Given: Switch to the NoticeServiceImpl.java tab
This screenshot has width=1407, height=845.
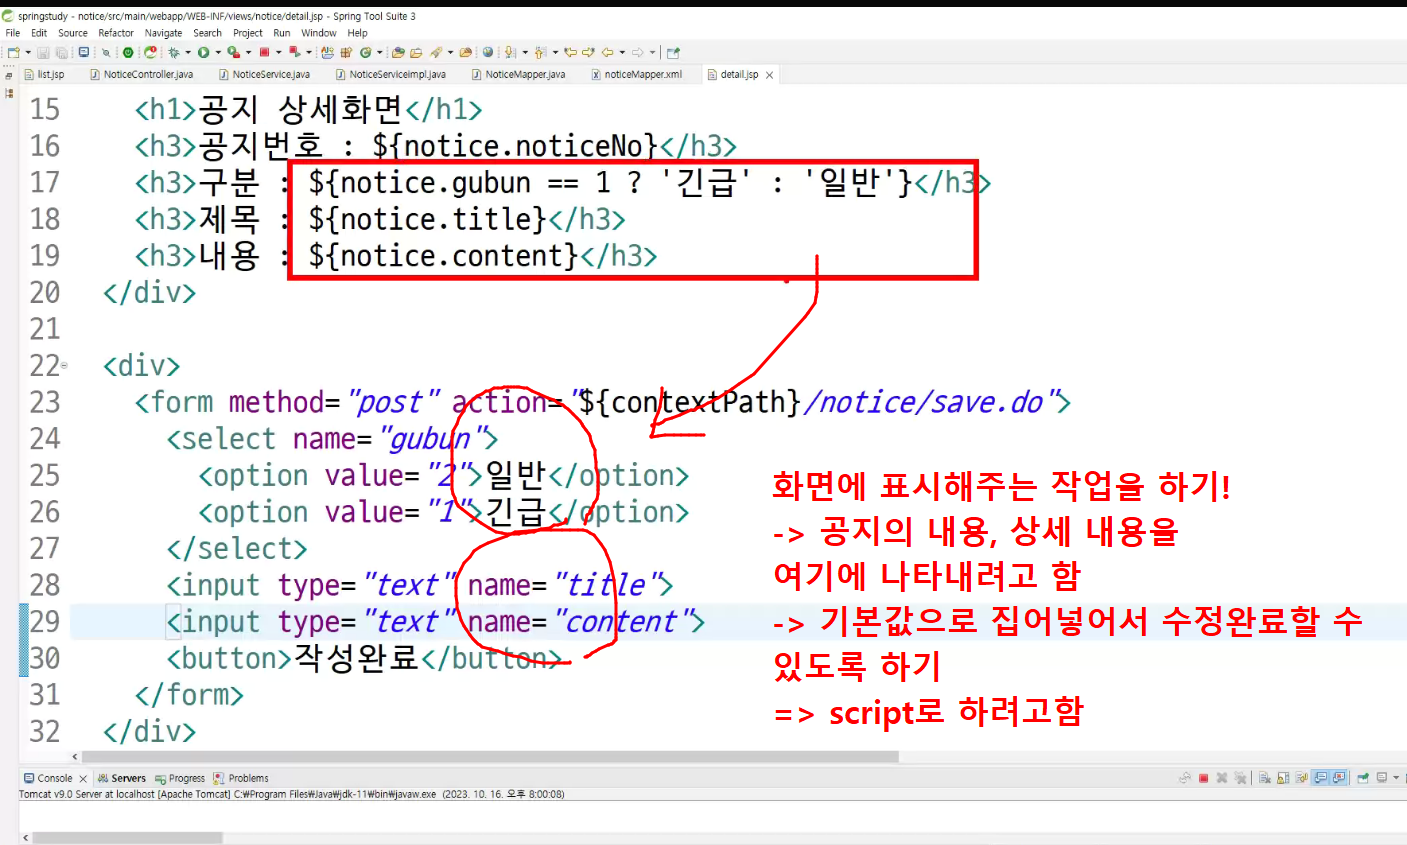Looking at the screenshot, I should [392, 75].
